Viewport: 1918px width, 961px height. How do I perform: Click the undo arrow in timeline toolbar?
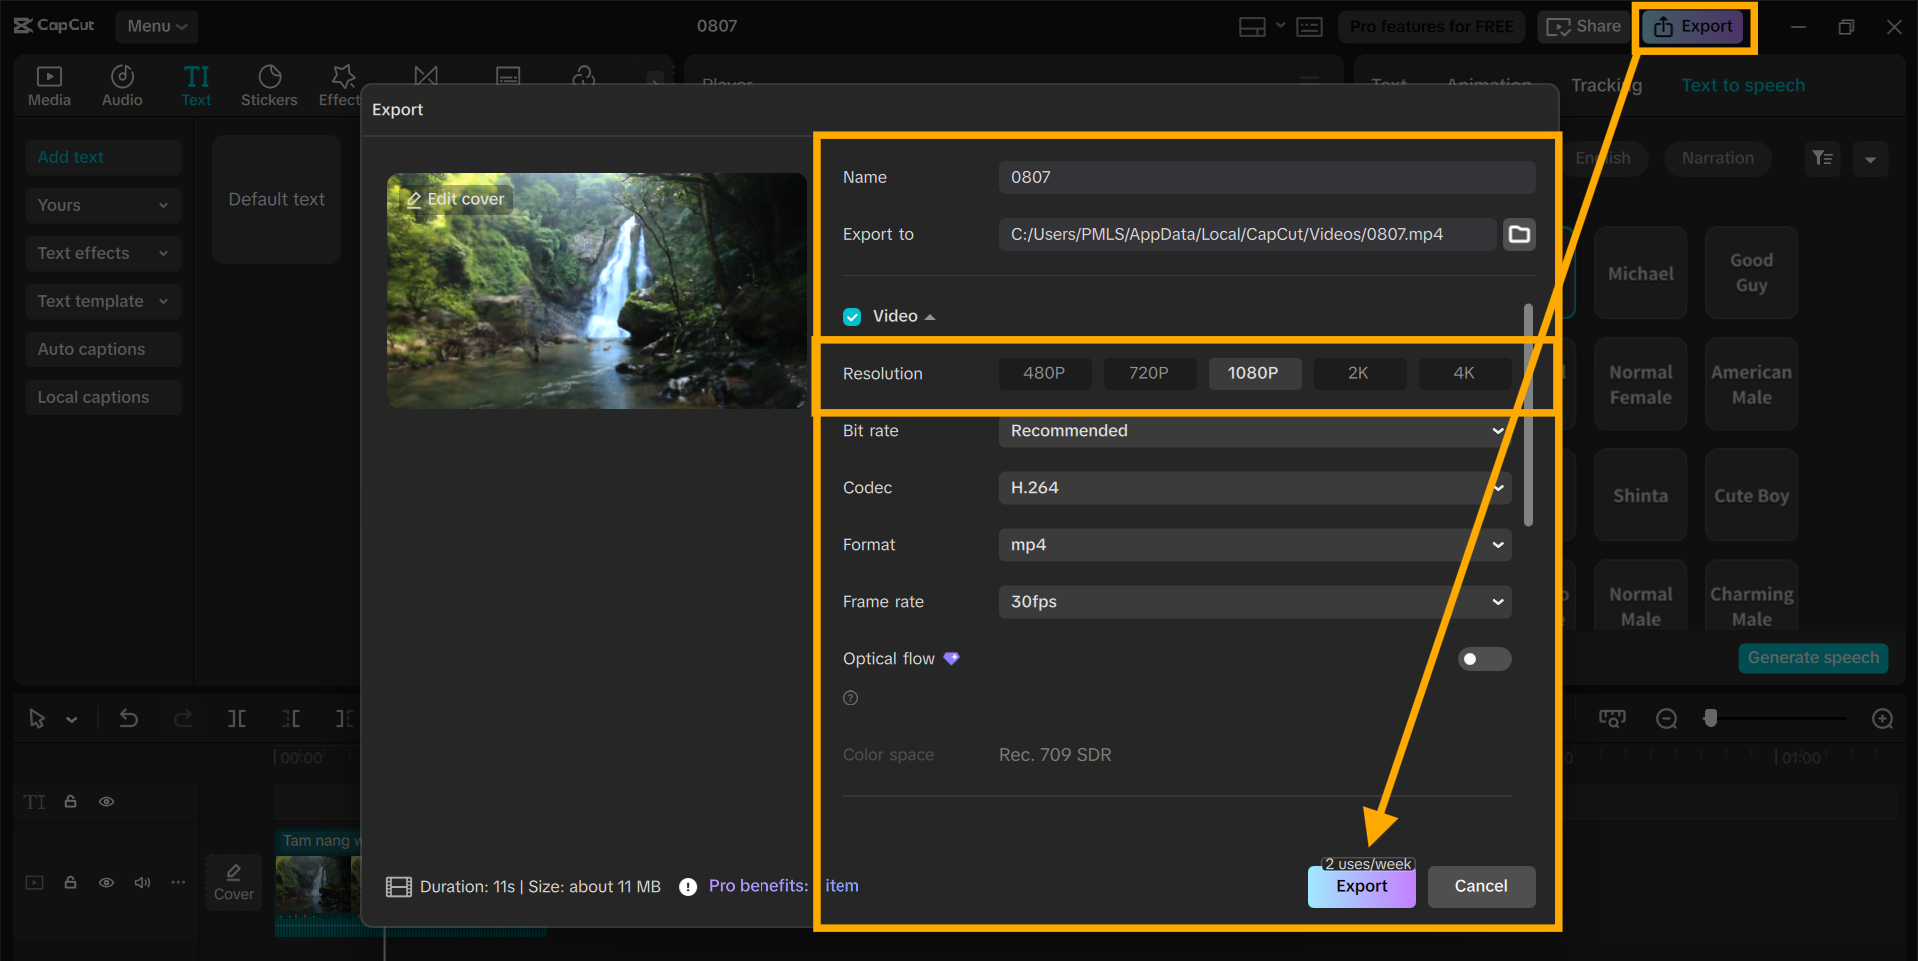tap(129, 718)
